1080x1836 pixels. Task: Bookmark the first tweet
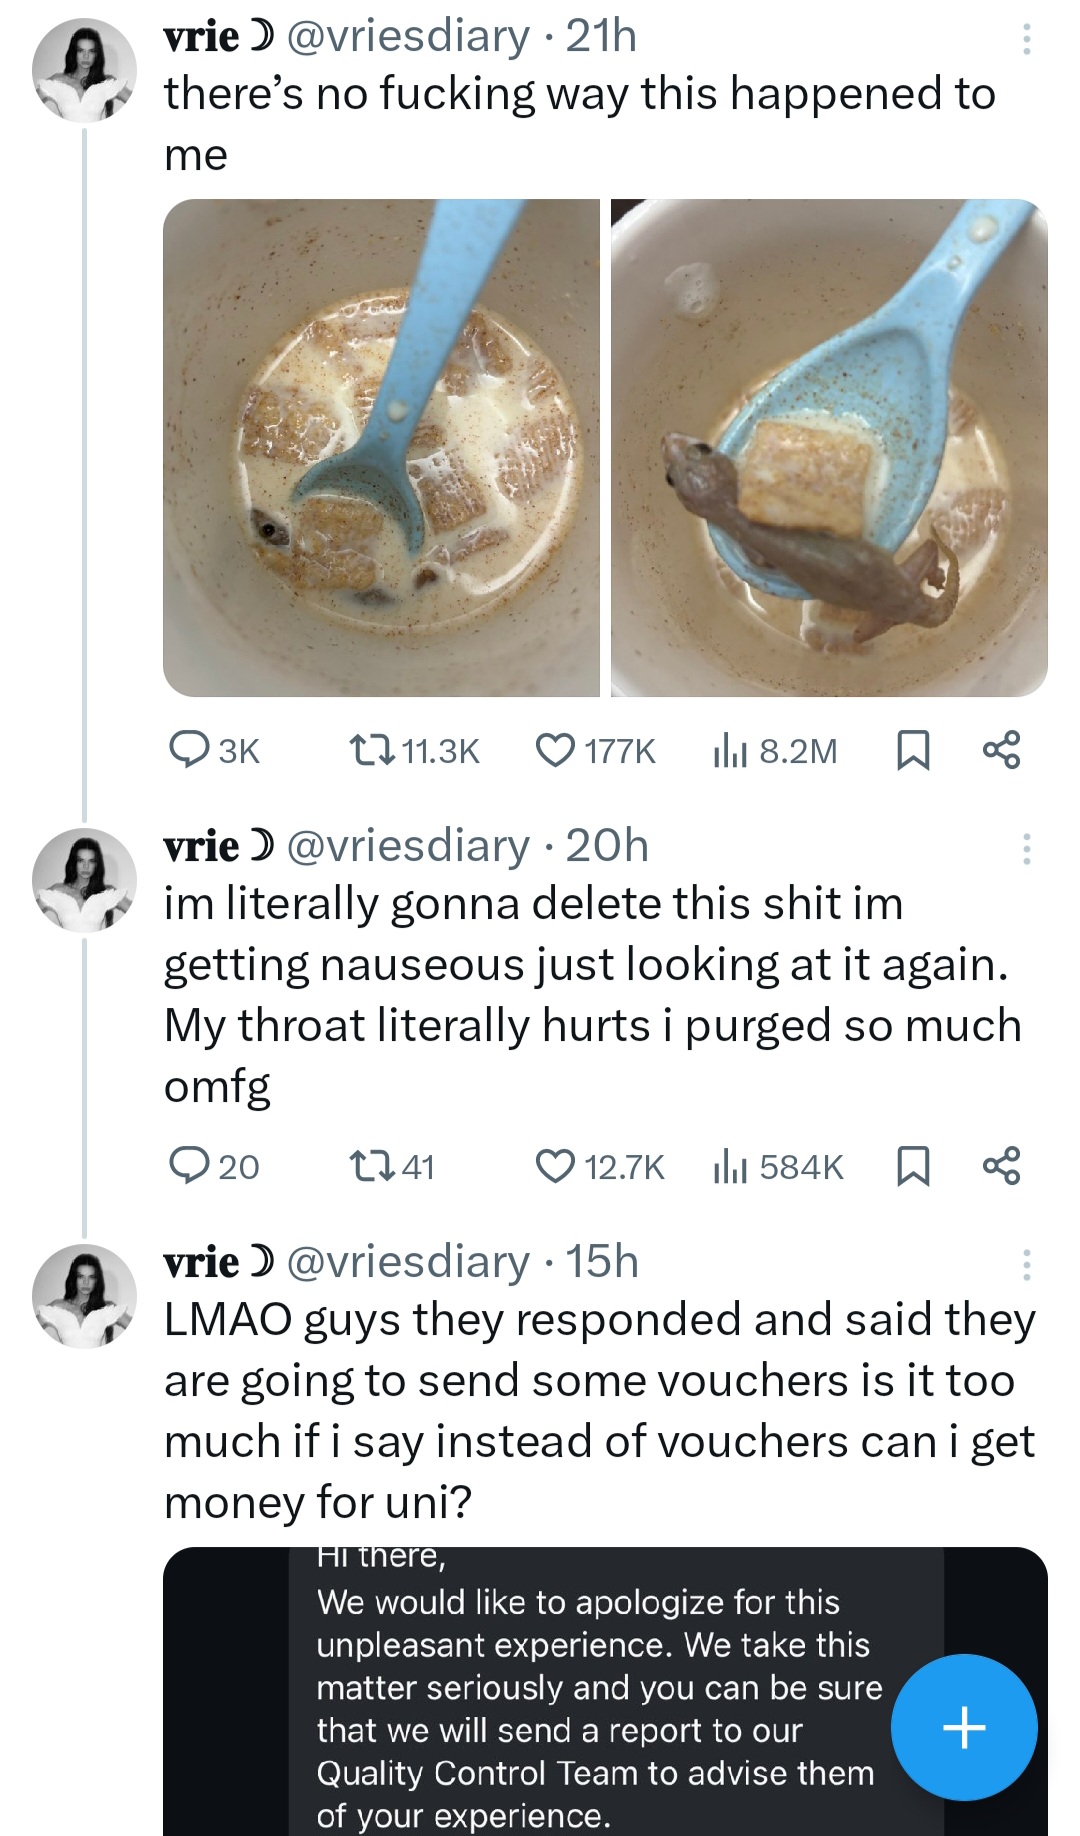click(x=912, y=750)
